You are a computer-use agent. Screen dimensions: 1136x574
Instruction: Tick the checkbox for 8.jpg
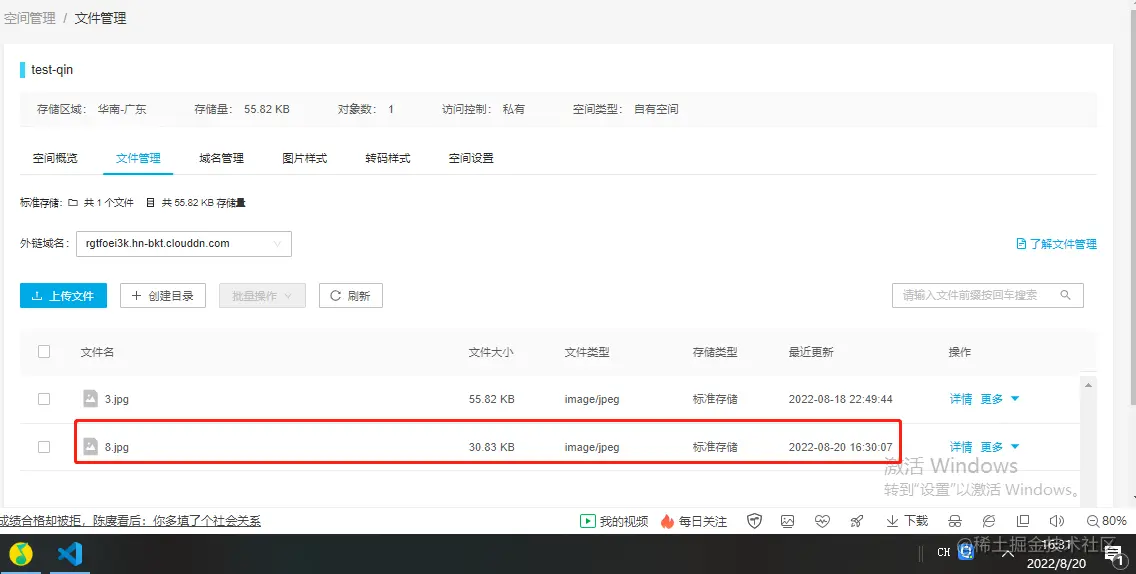44,446
